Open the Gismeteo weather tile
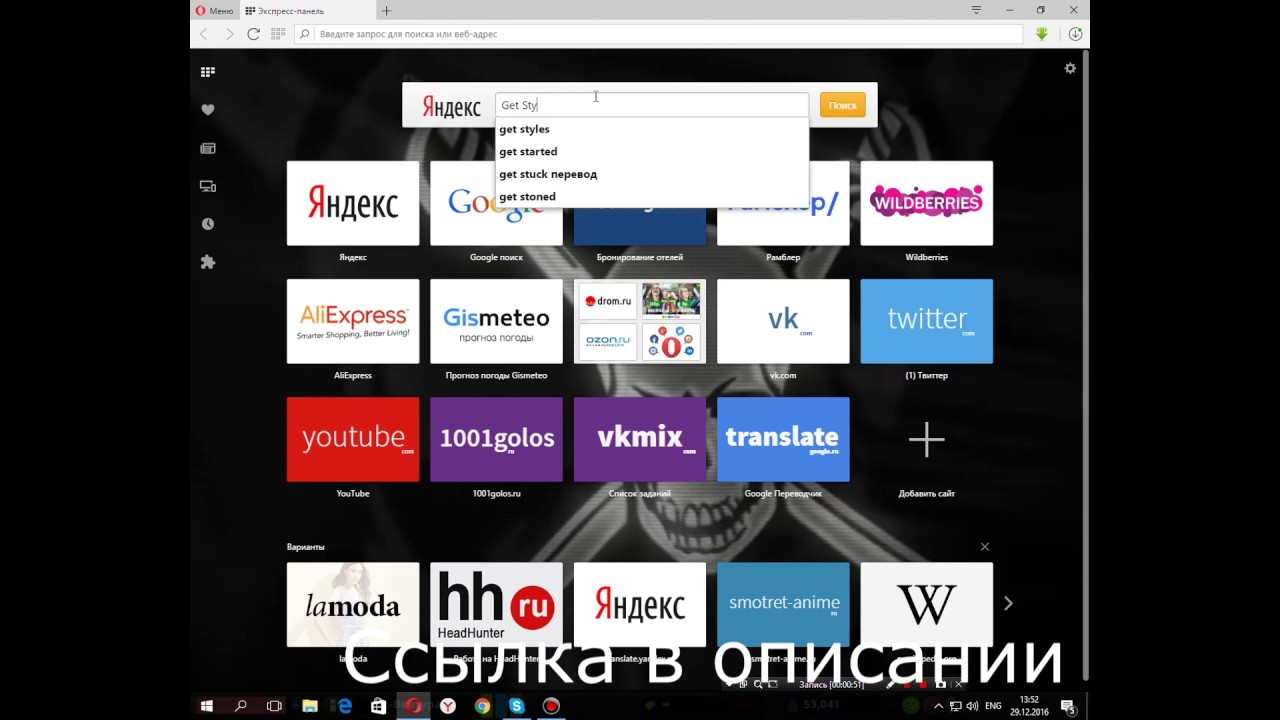The image size is (1280, 720). [x=496, y=321]
